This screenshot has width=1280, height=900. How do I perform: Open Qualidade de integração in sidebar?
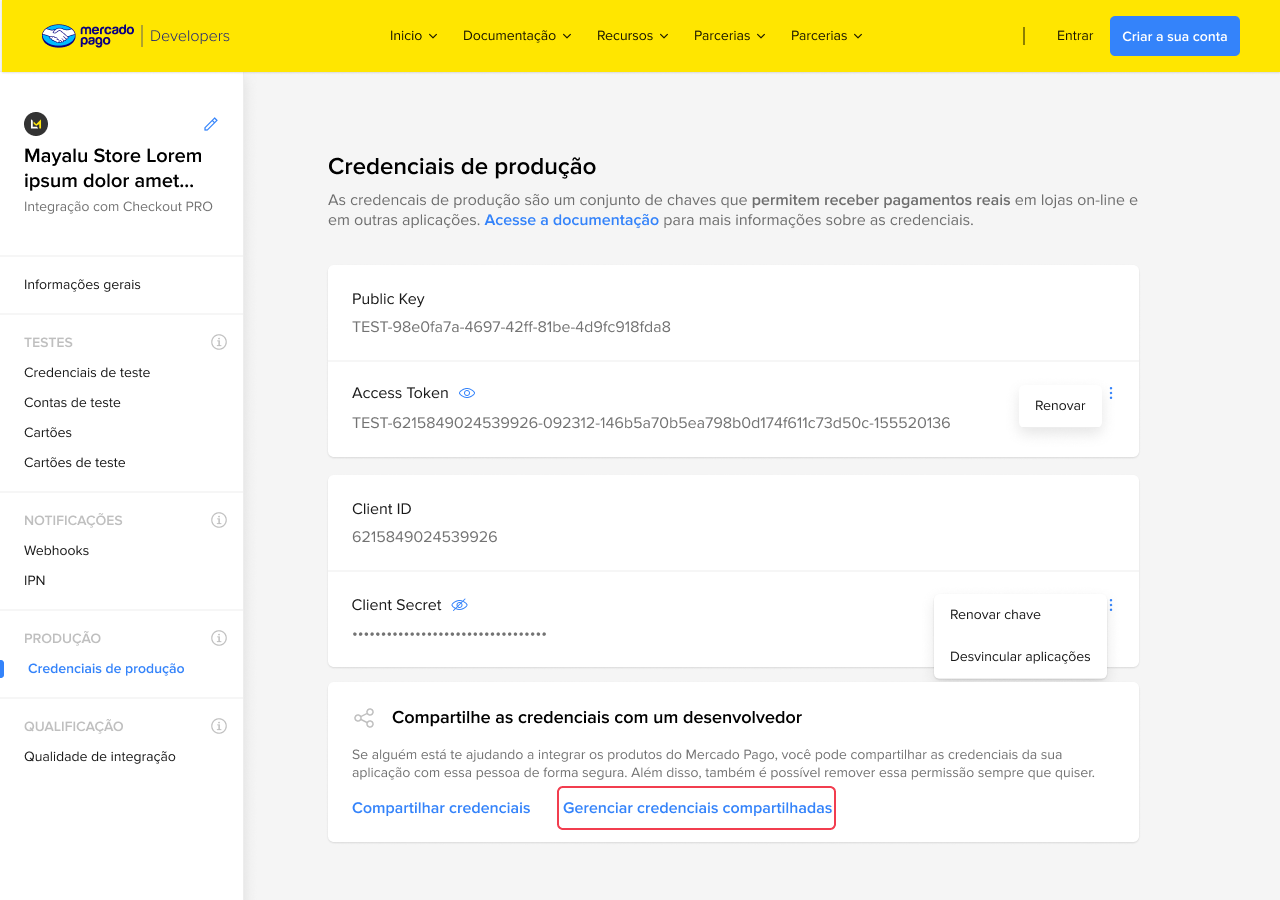(x=100, y=757)
